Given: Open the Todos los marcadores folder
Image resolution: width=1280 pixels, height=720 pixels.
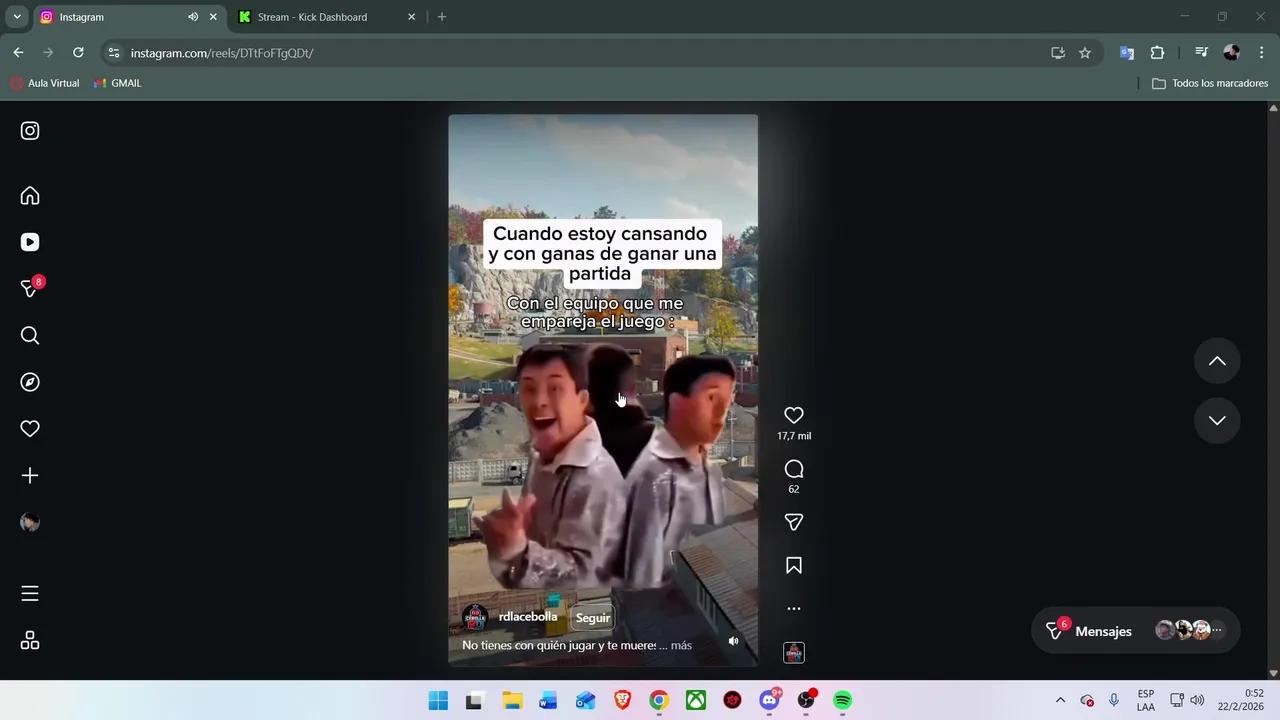Looking at the screenshot, I should click(x=1210, y=83).
